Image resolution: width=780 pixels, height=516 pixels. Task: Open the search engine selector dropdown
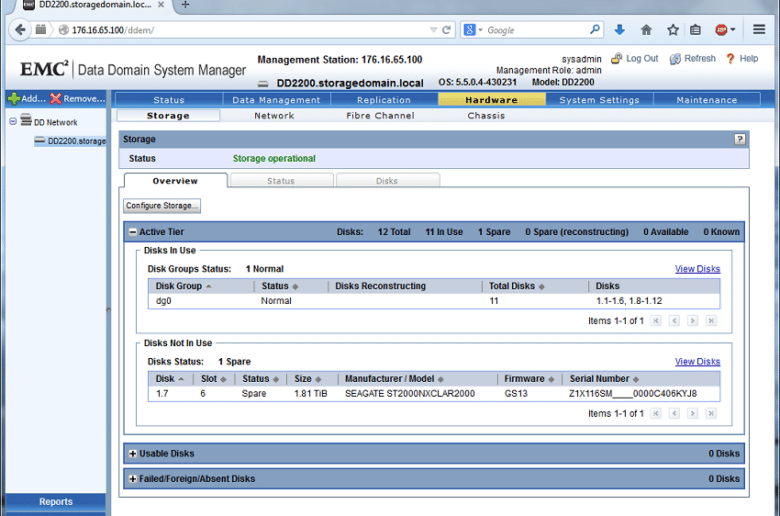[473, 30]
